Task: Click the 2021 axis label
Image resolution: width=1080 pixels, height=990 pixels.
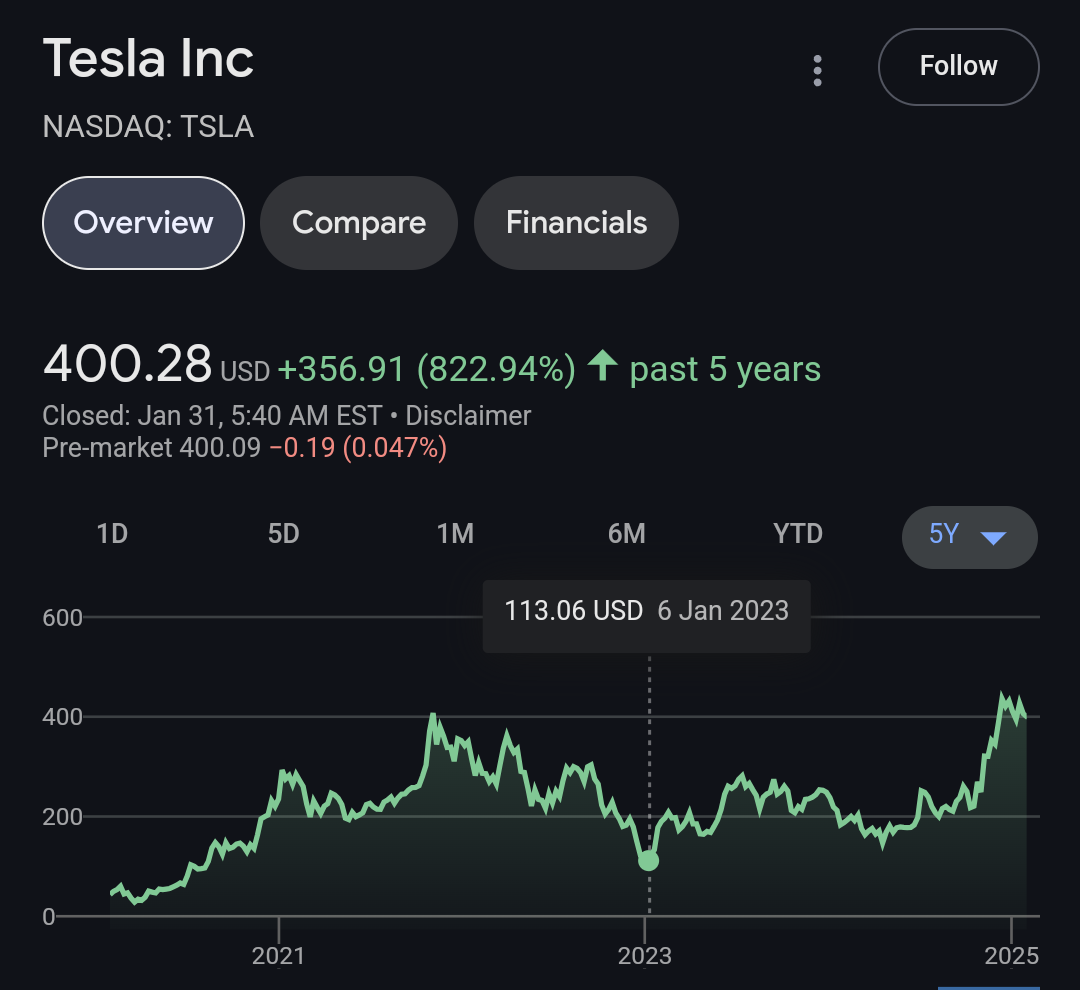Action: pyautogui.click(x=279, y=956)
